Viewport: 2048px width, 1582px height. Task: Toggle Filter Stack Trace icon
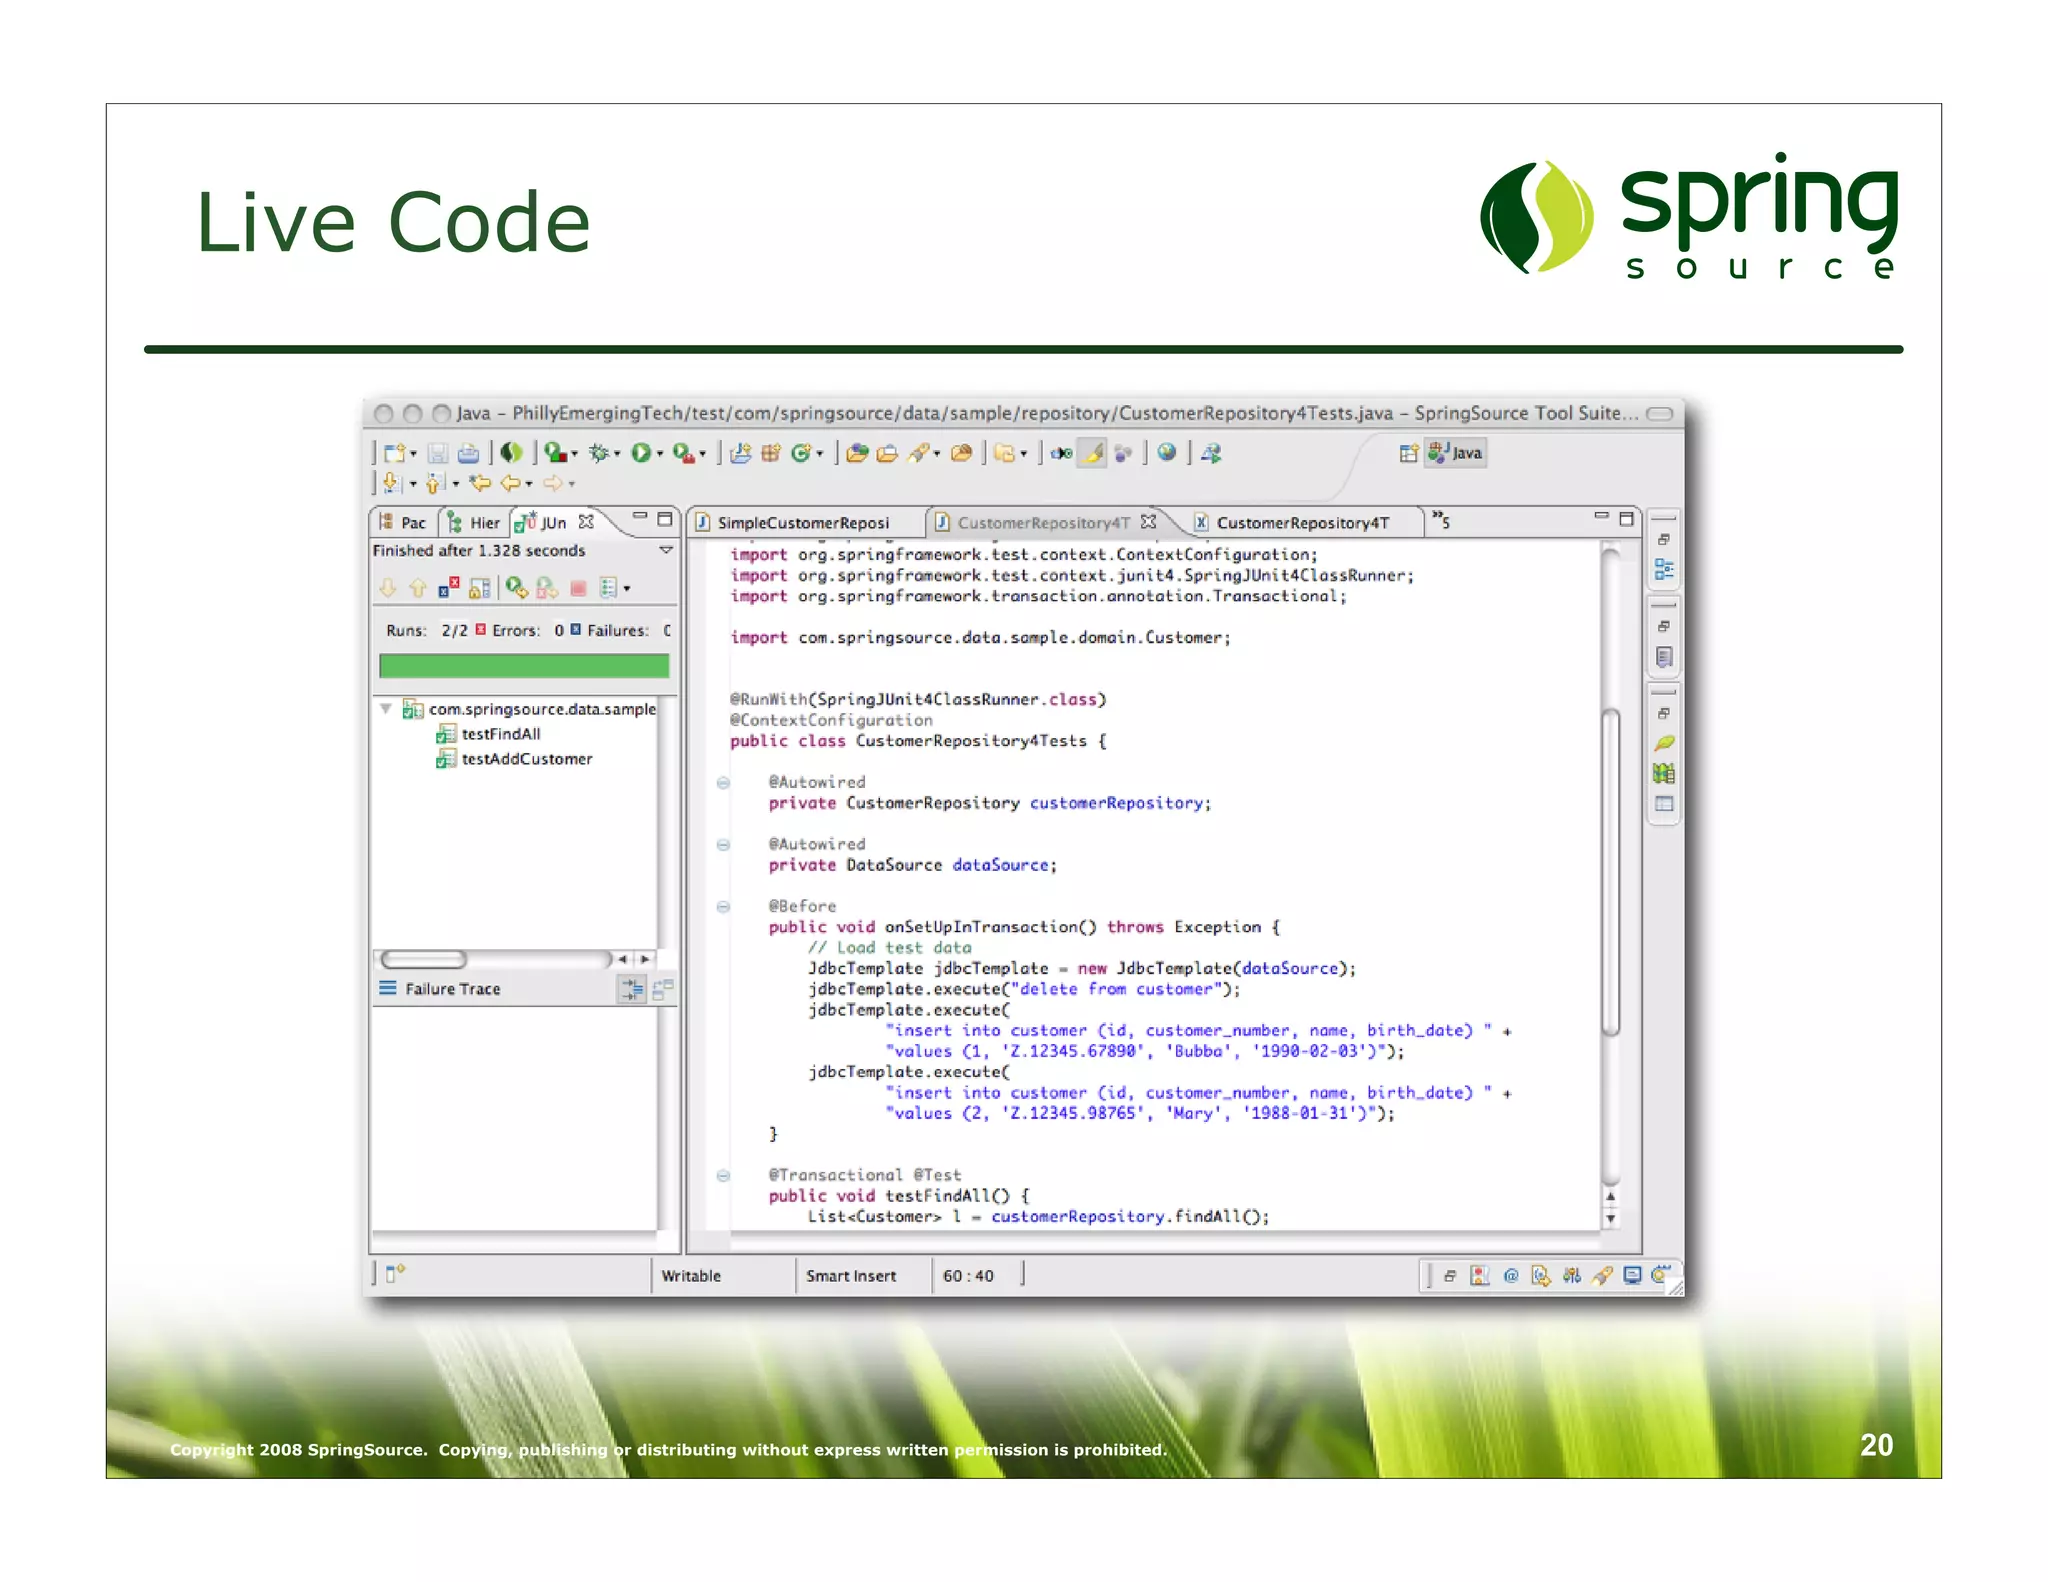point(632,989)
